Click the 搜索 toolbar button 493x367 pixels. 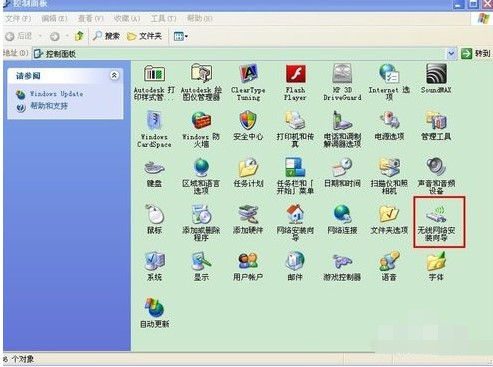(x=106, y=36)
